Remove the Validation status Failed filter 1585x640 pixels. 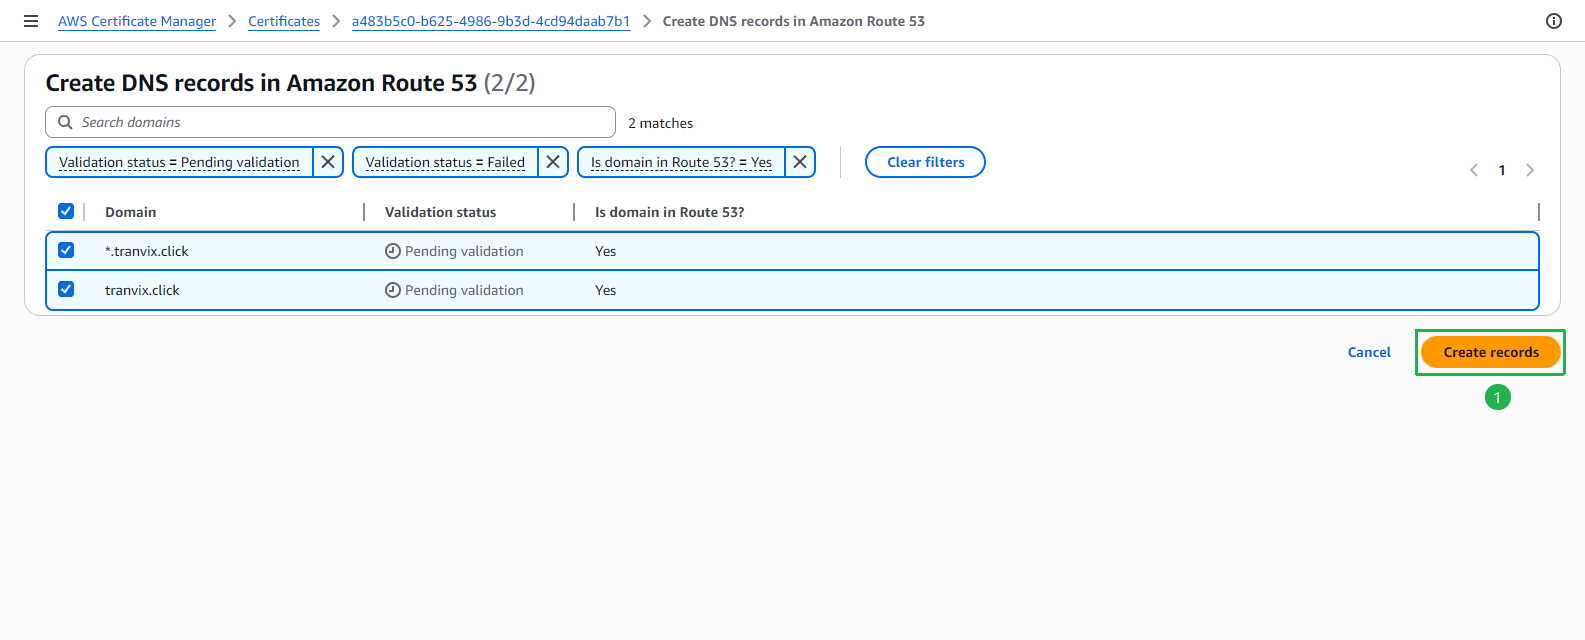click(x=553, y=162)
